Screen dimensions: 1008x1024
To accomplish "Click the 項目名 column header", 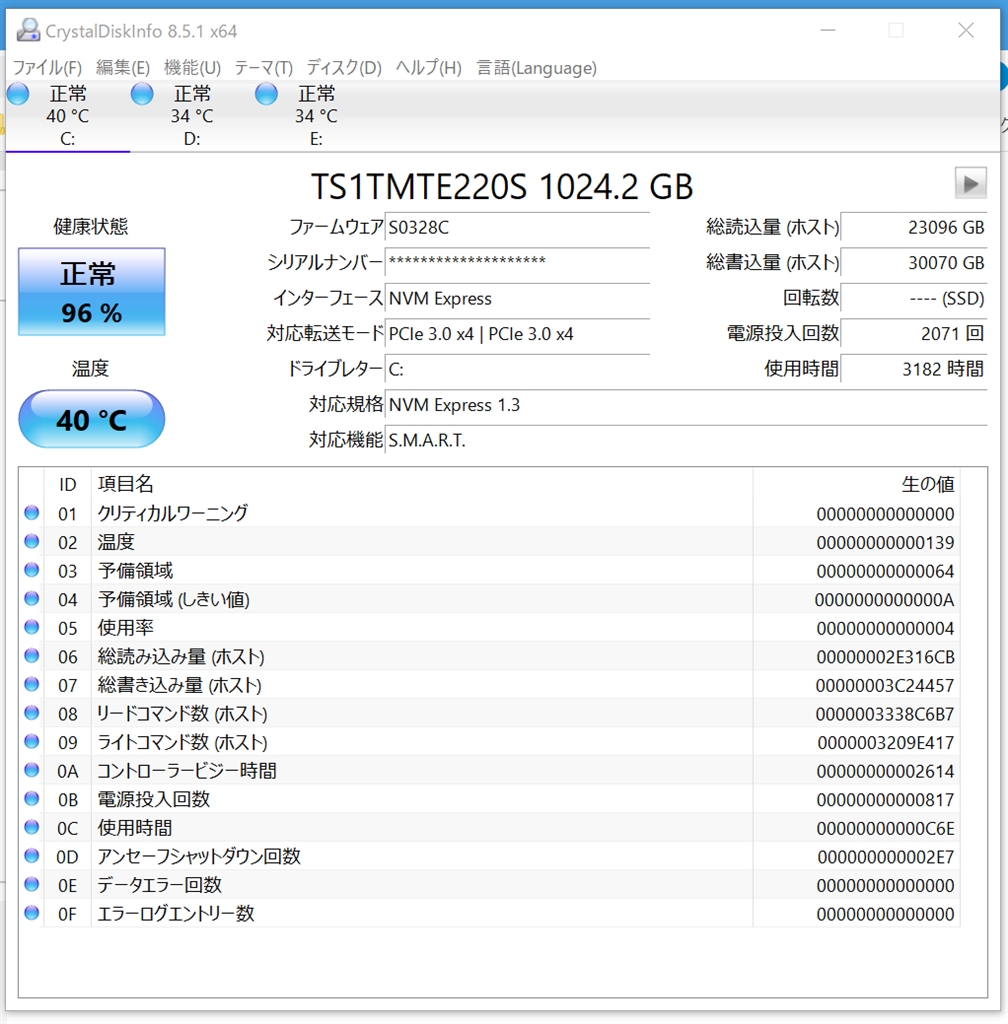I will (x=422, y=485).
